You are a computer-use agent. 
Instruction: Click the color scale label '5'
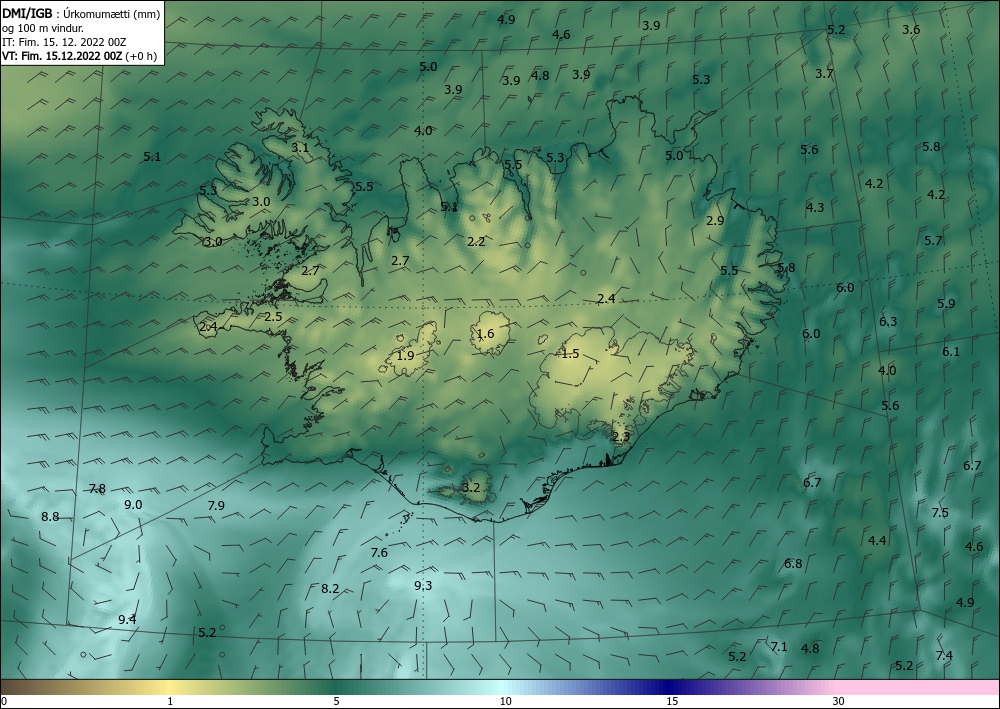336,701
